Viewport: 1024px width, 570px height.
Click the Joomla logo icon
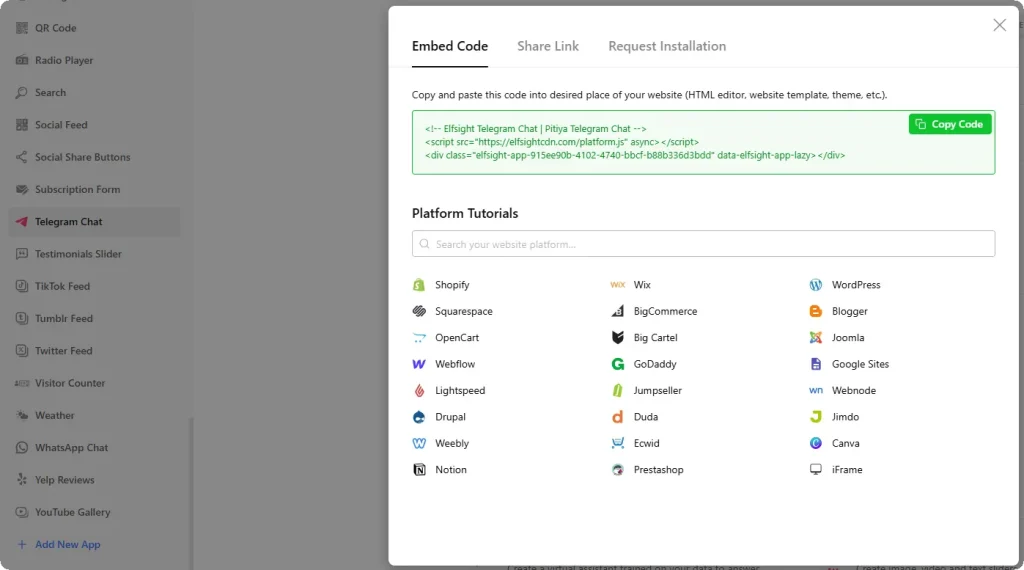point(816,338)
